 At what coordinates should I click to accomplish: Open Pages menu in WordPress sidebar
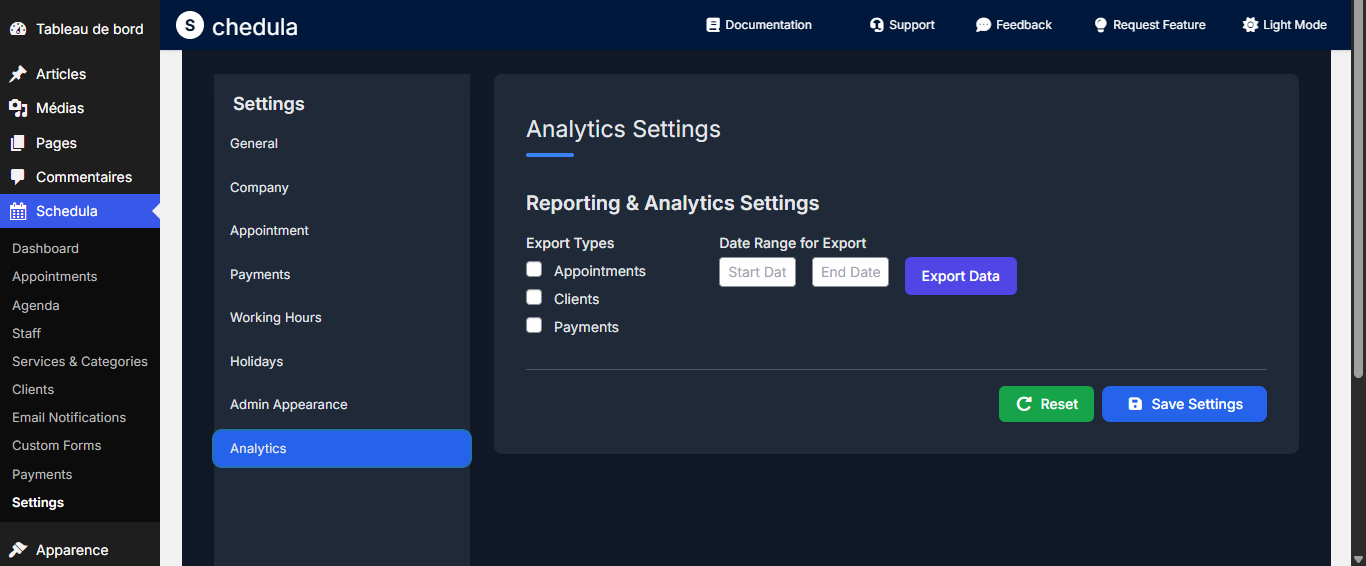coord(80,143)
